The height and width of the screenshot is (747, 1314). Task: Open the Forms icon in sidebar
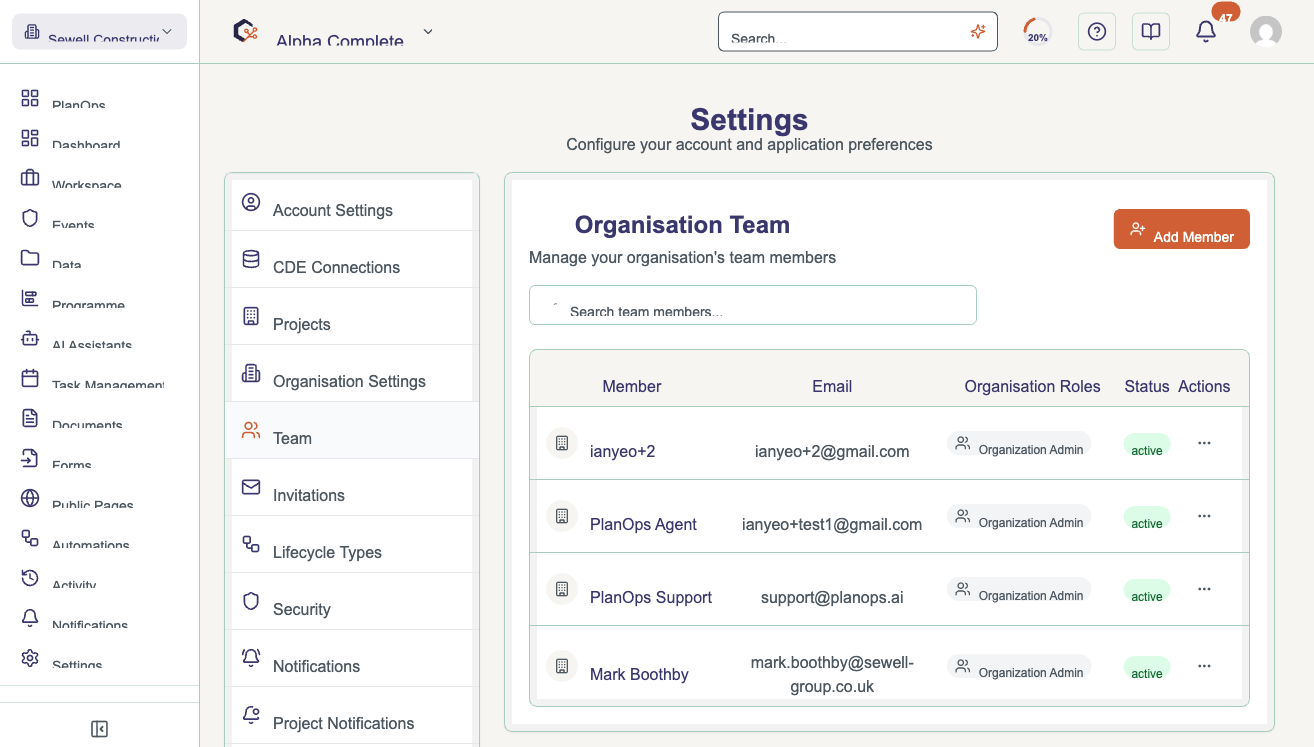(x=30, y=458)
